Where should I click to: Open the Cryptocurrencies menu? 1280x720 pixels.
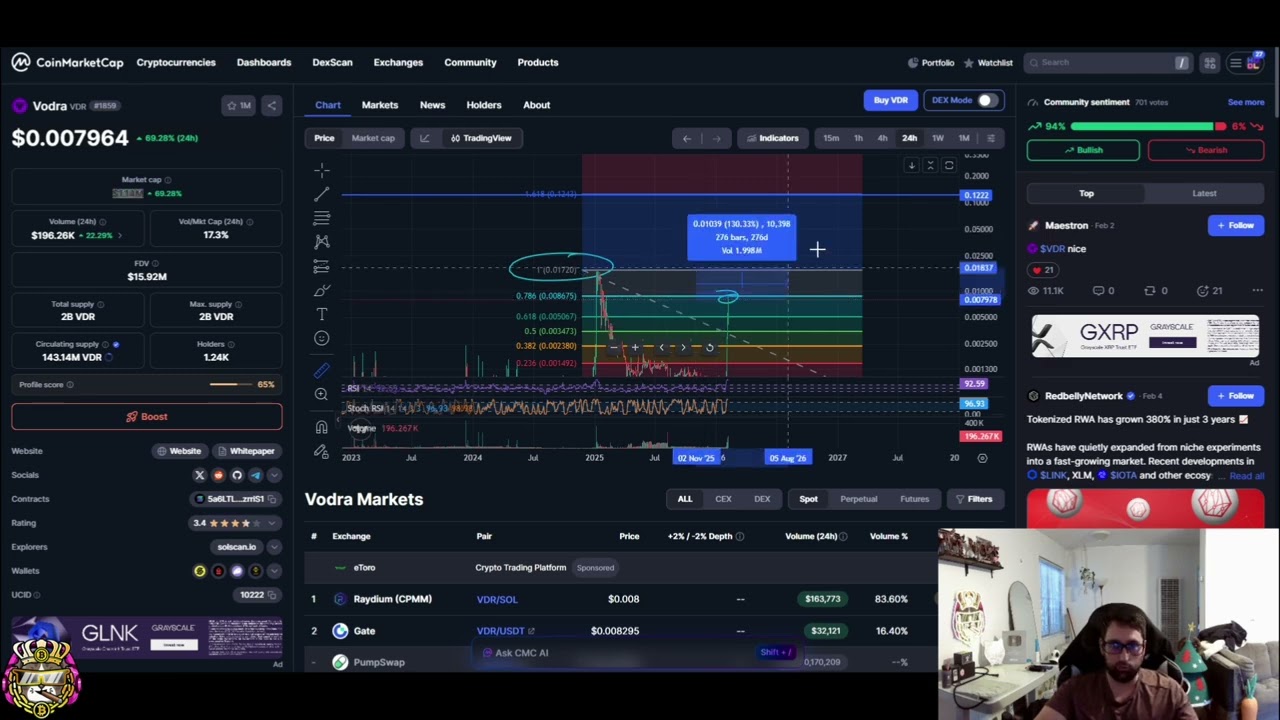coord(176,62)
